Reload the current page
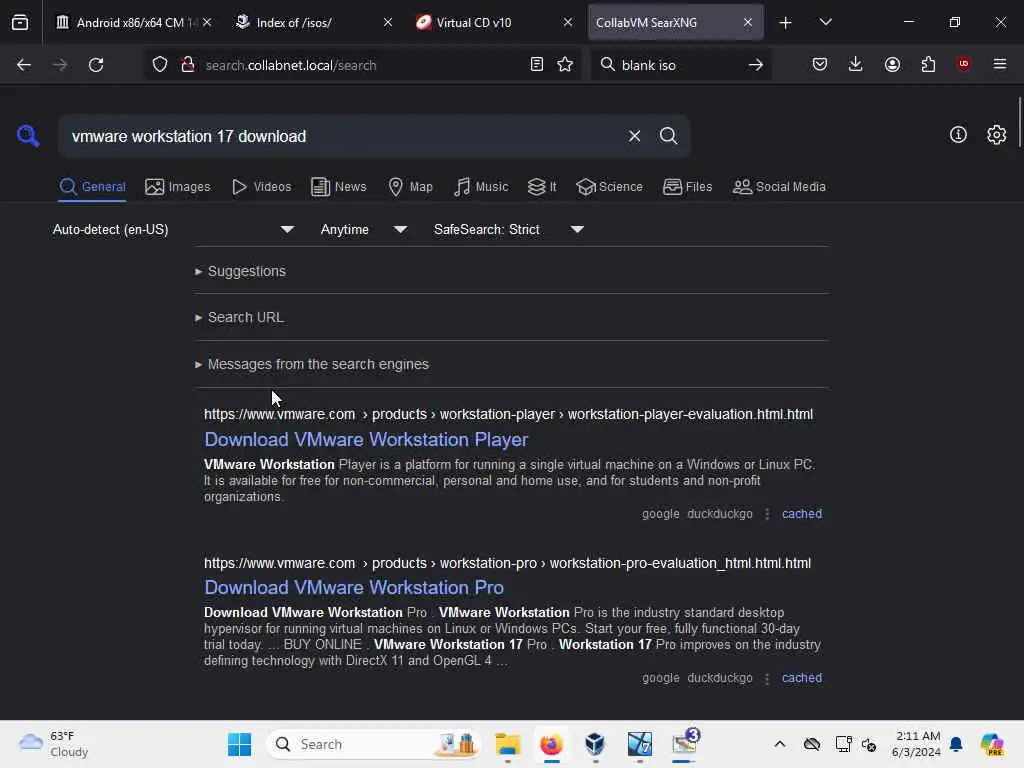This screenshot has width=1024, height=768. [x=96, y=65]
